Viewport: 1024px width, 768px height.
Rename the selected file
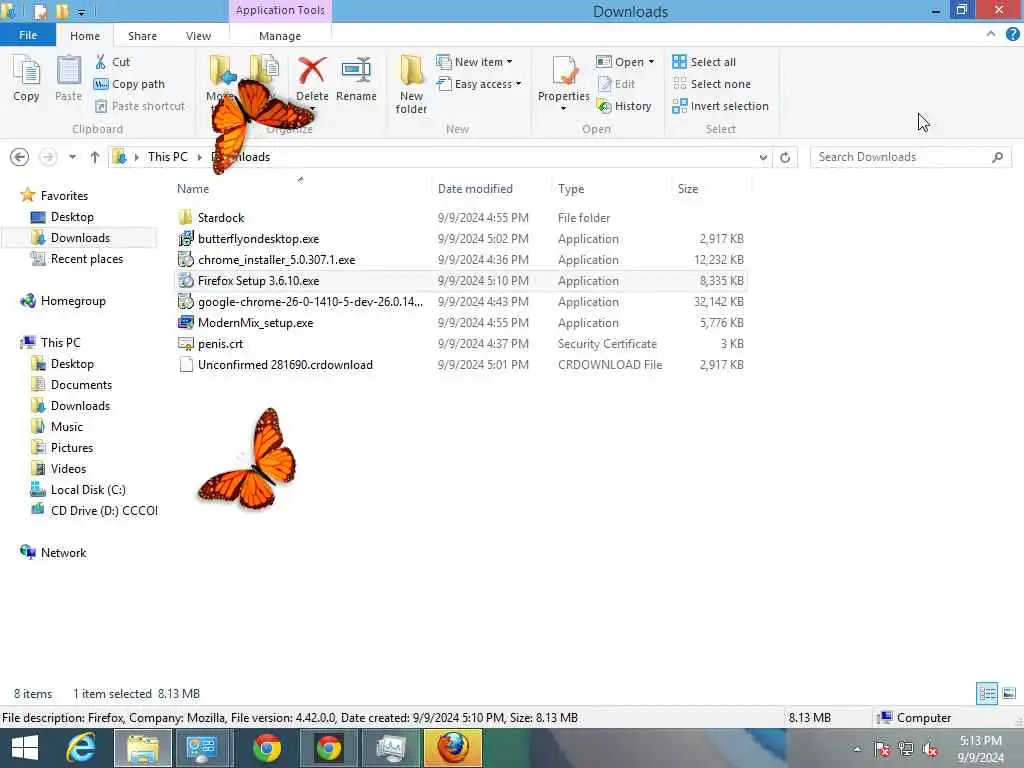[x=356, y=79]
